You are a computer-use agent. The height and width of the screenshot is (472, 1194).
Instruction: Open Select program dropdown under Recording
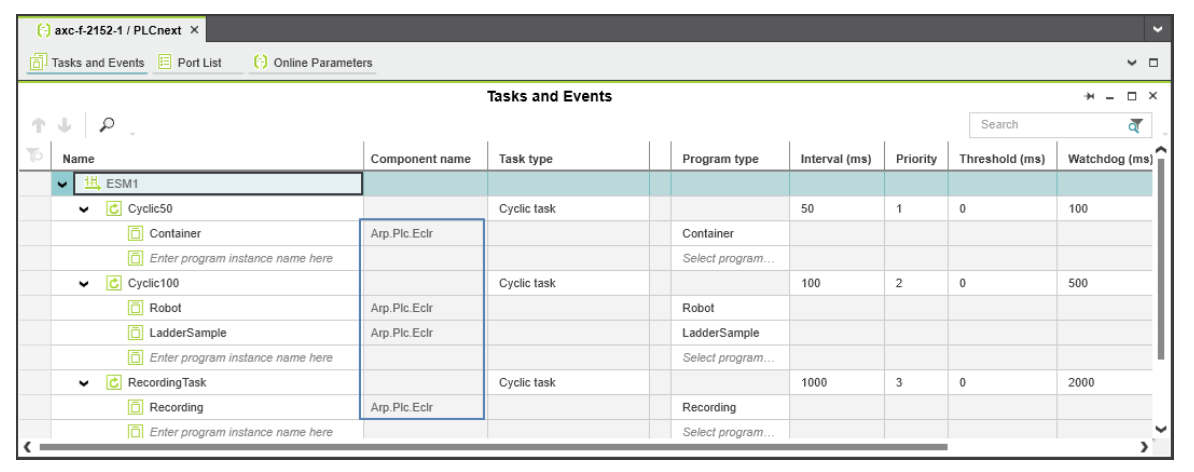pos(729,432)
